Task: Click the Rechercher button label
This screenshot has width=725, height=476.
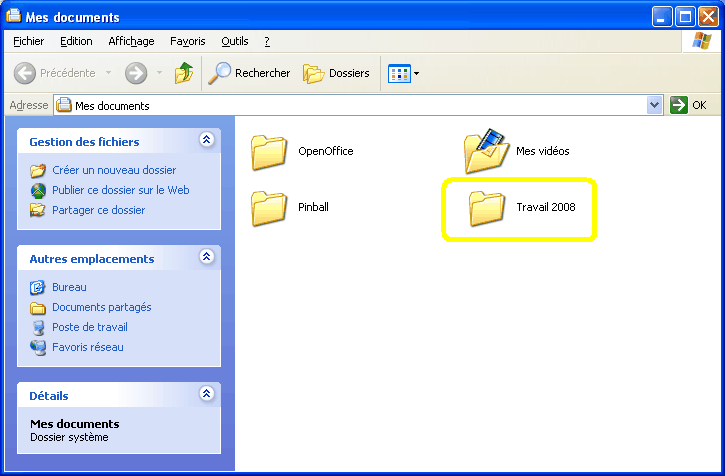Action: click(x=263, y=73)
